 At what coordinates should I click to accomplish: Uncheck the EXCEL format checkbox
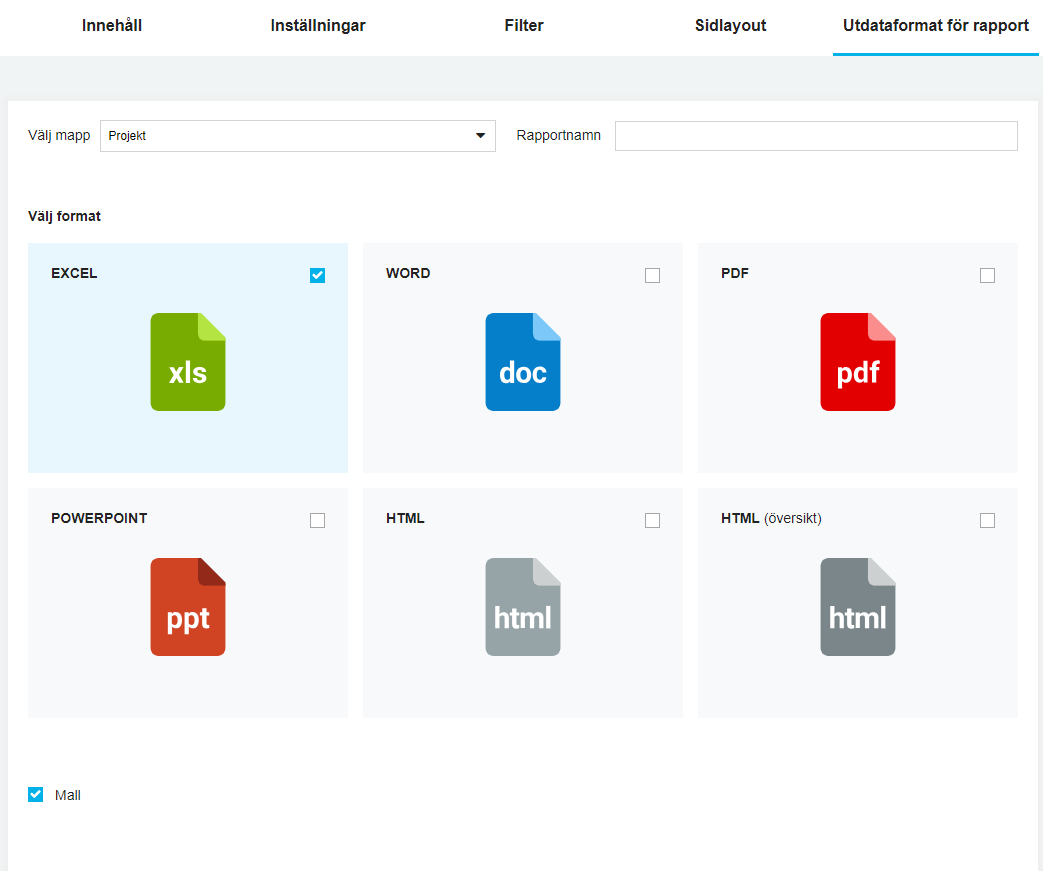pyautogui.click(x=317, y=275)
